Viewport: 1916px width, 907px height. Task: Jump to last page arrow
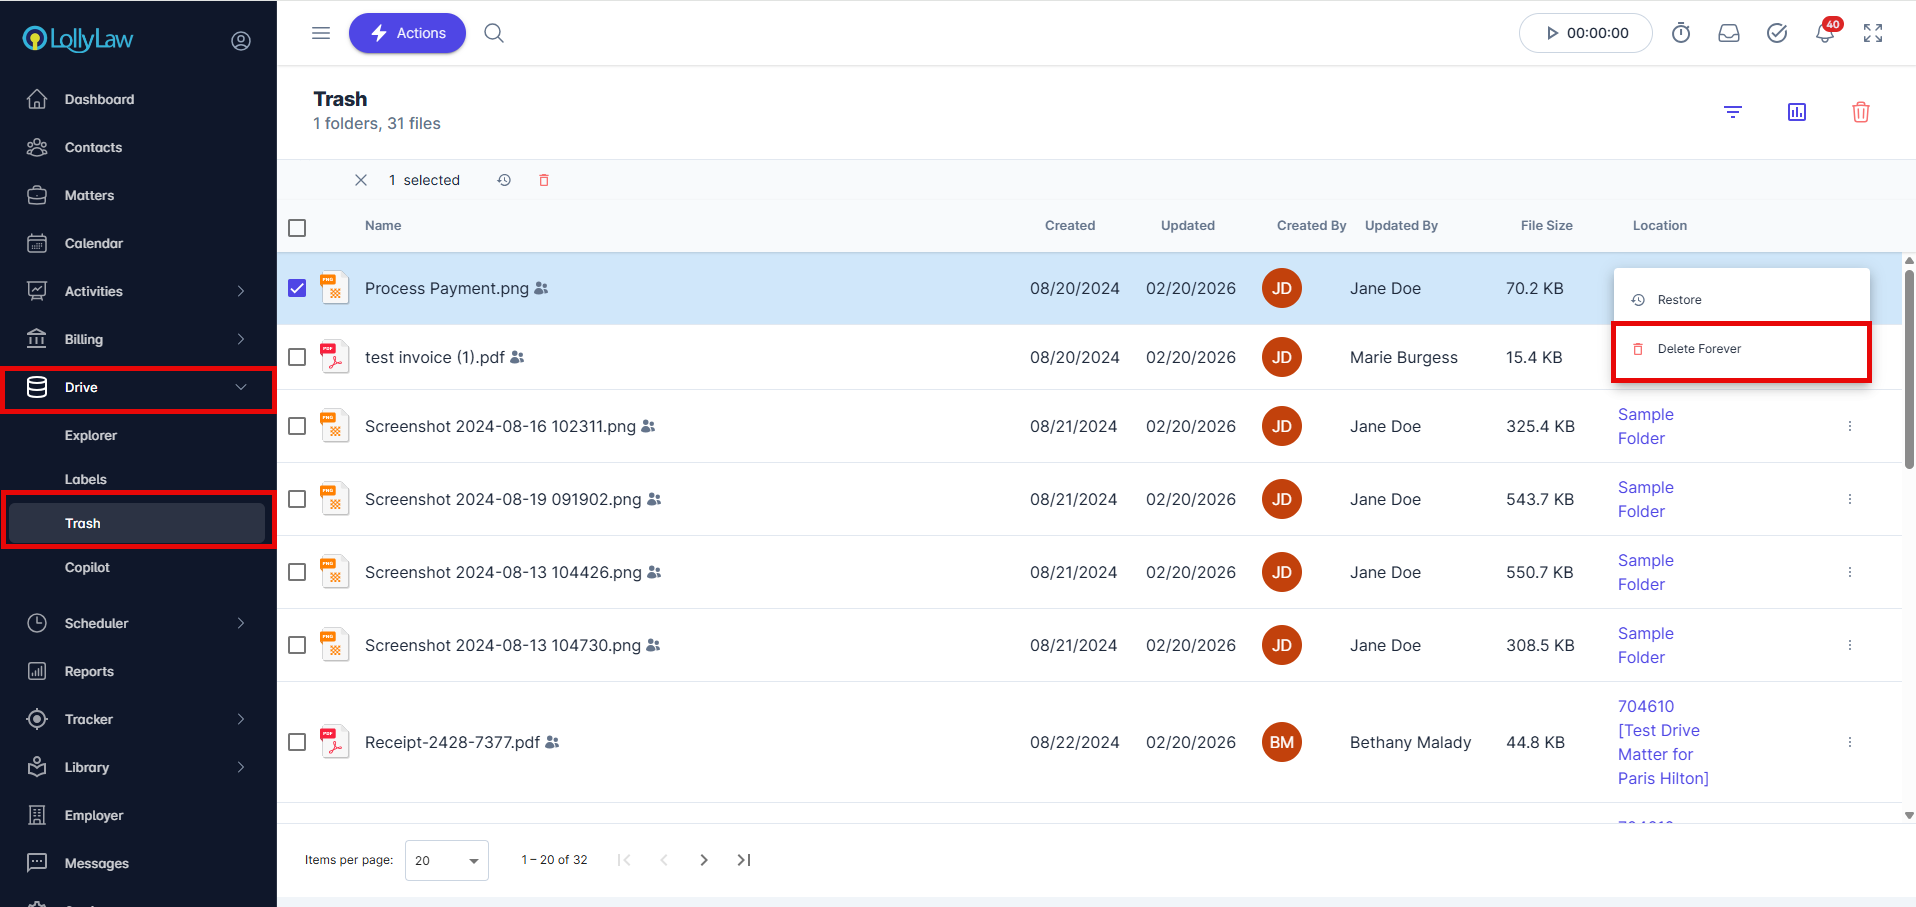pyautogui.click(x=744, y=860)
